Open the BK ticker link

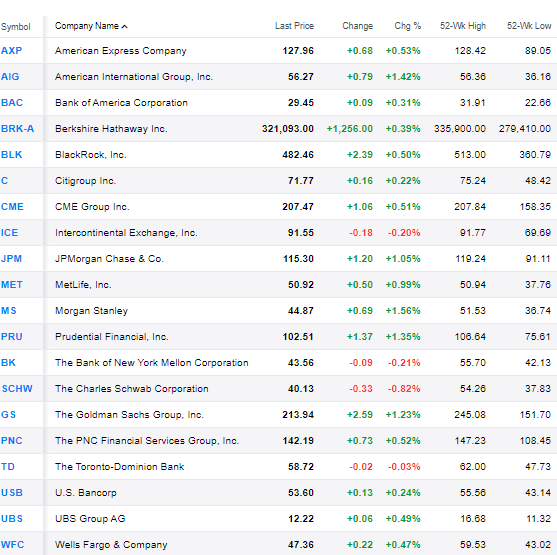(x=8, y=362)
